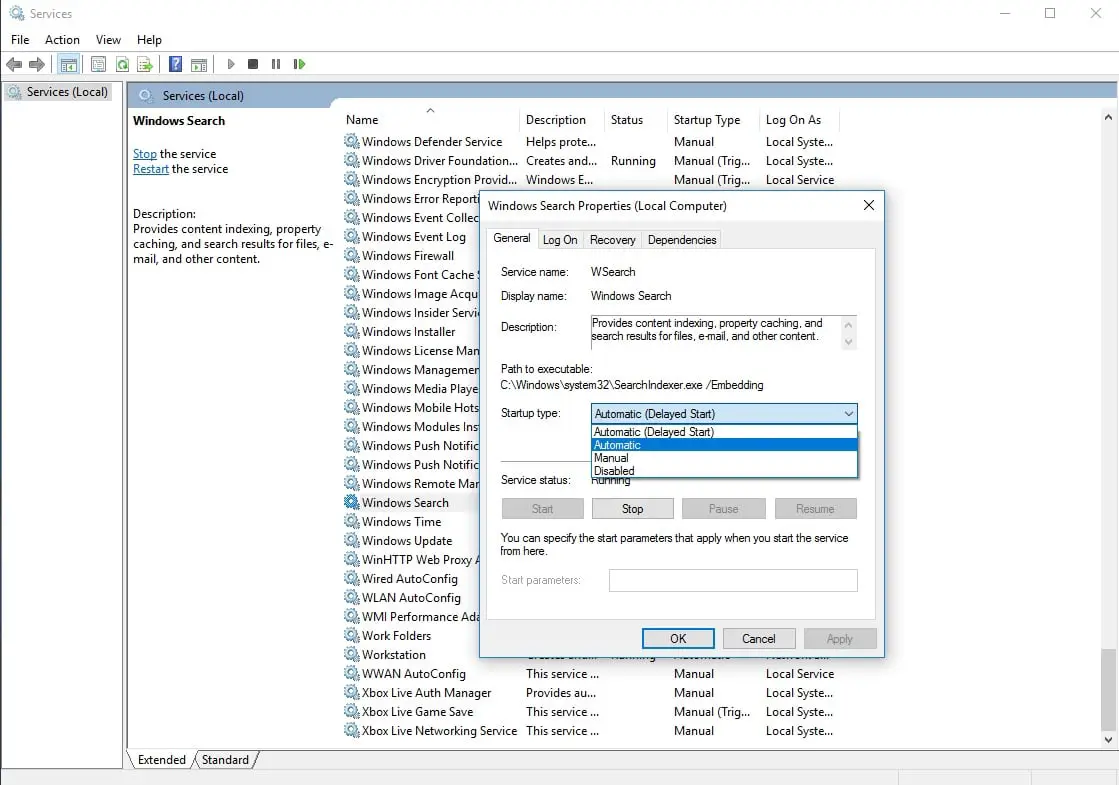Toggle the show/hide console tree icon
Screen dimensions: 1119x785
pos(69,64)
